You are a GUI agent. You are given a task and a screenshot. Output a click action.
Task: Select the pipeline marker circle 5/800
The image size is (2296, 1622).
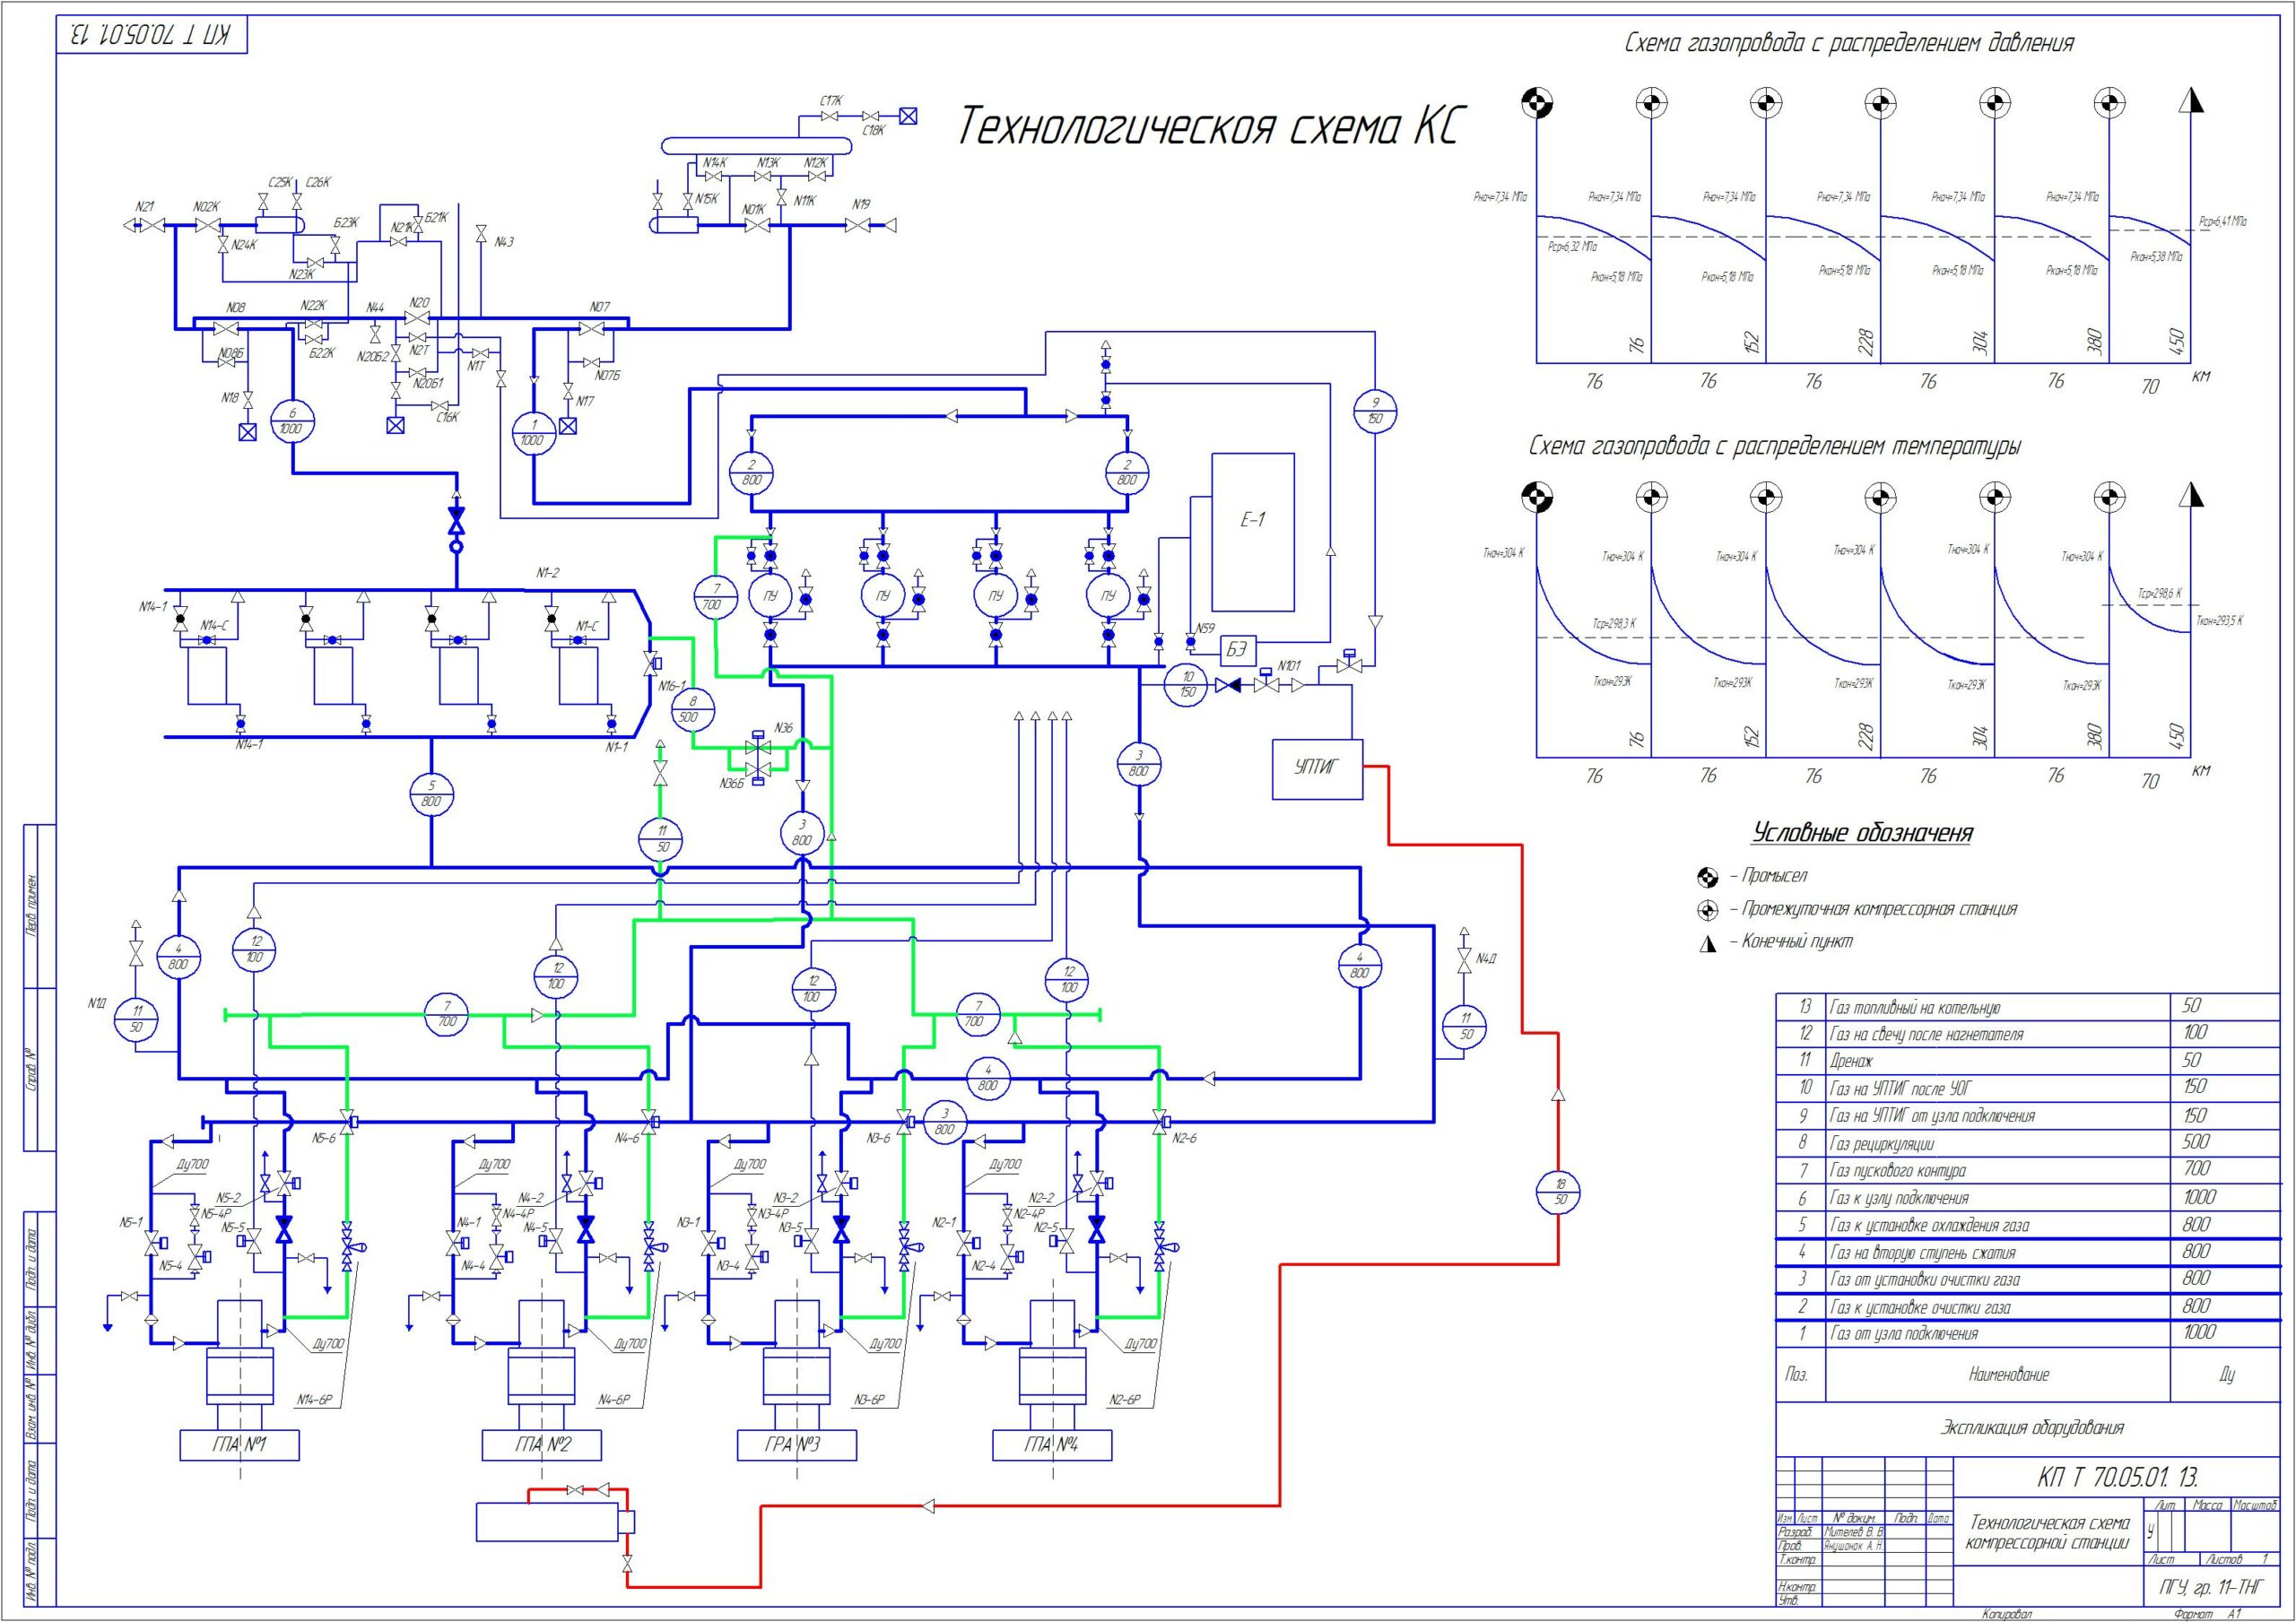click(431, 794)
